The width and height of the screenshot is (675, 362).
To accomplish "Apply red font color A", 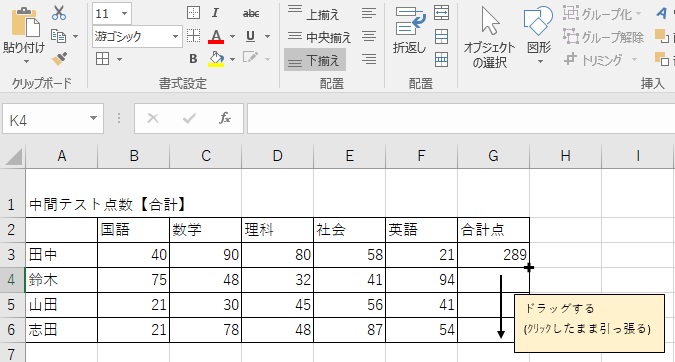I will pyautogui.click(x=216, y=36).
